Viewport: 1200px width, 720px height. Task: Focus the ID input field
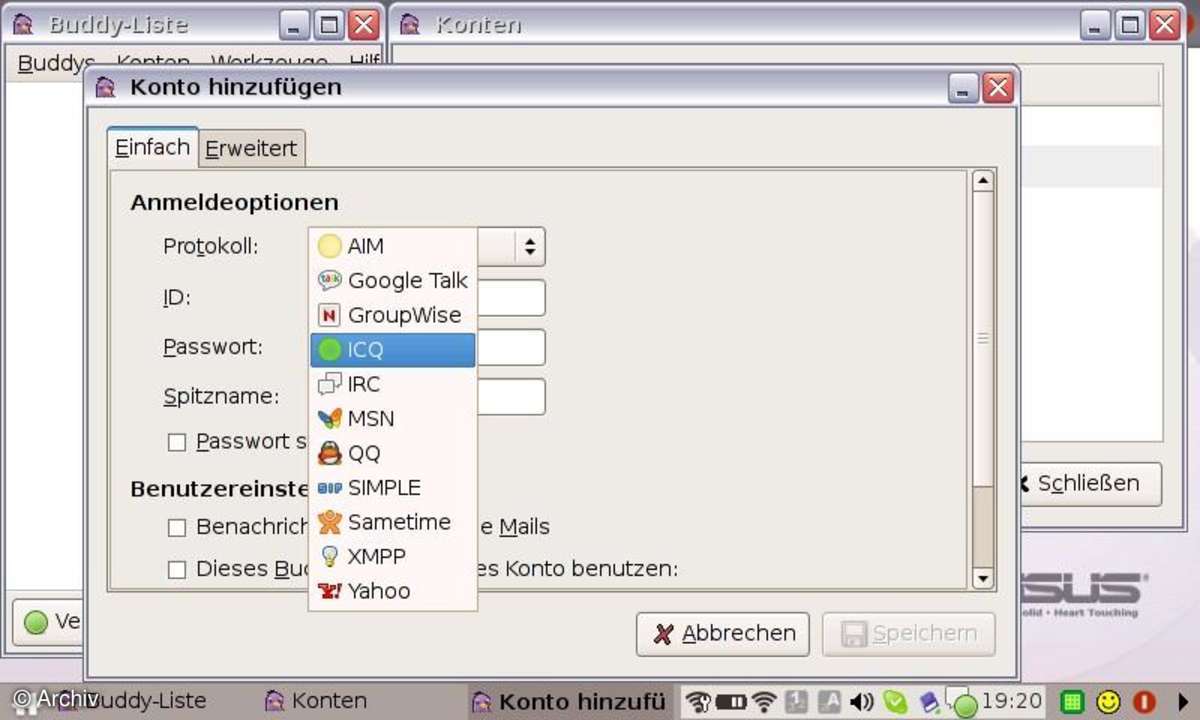(x=510, y=298)
